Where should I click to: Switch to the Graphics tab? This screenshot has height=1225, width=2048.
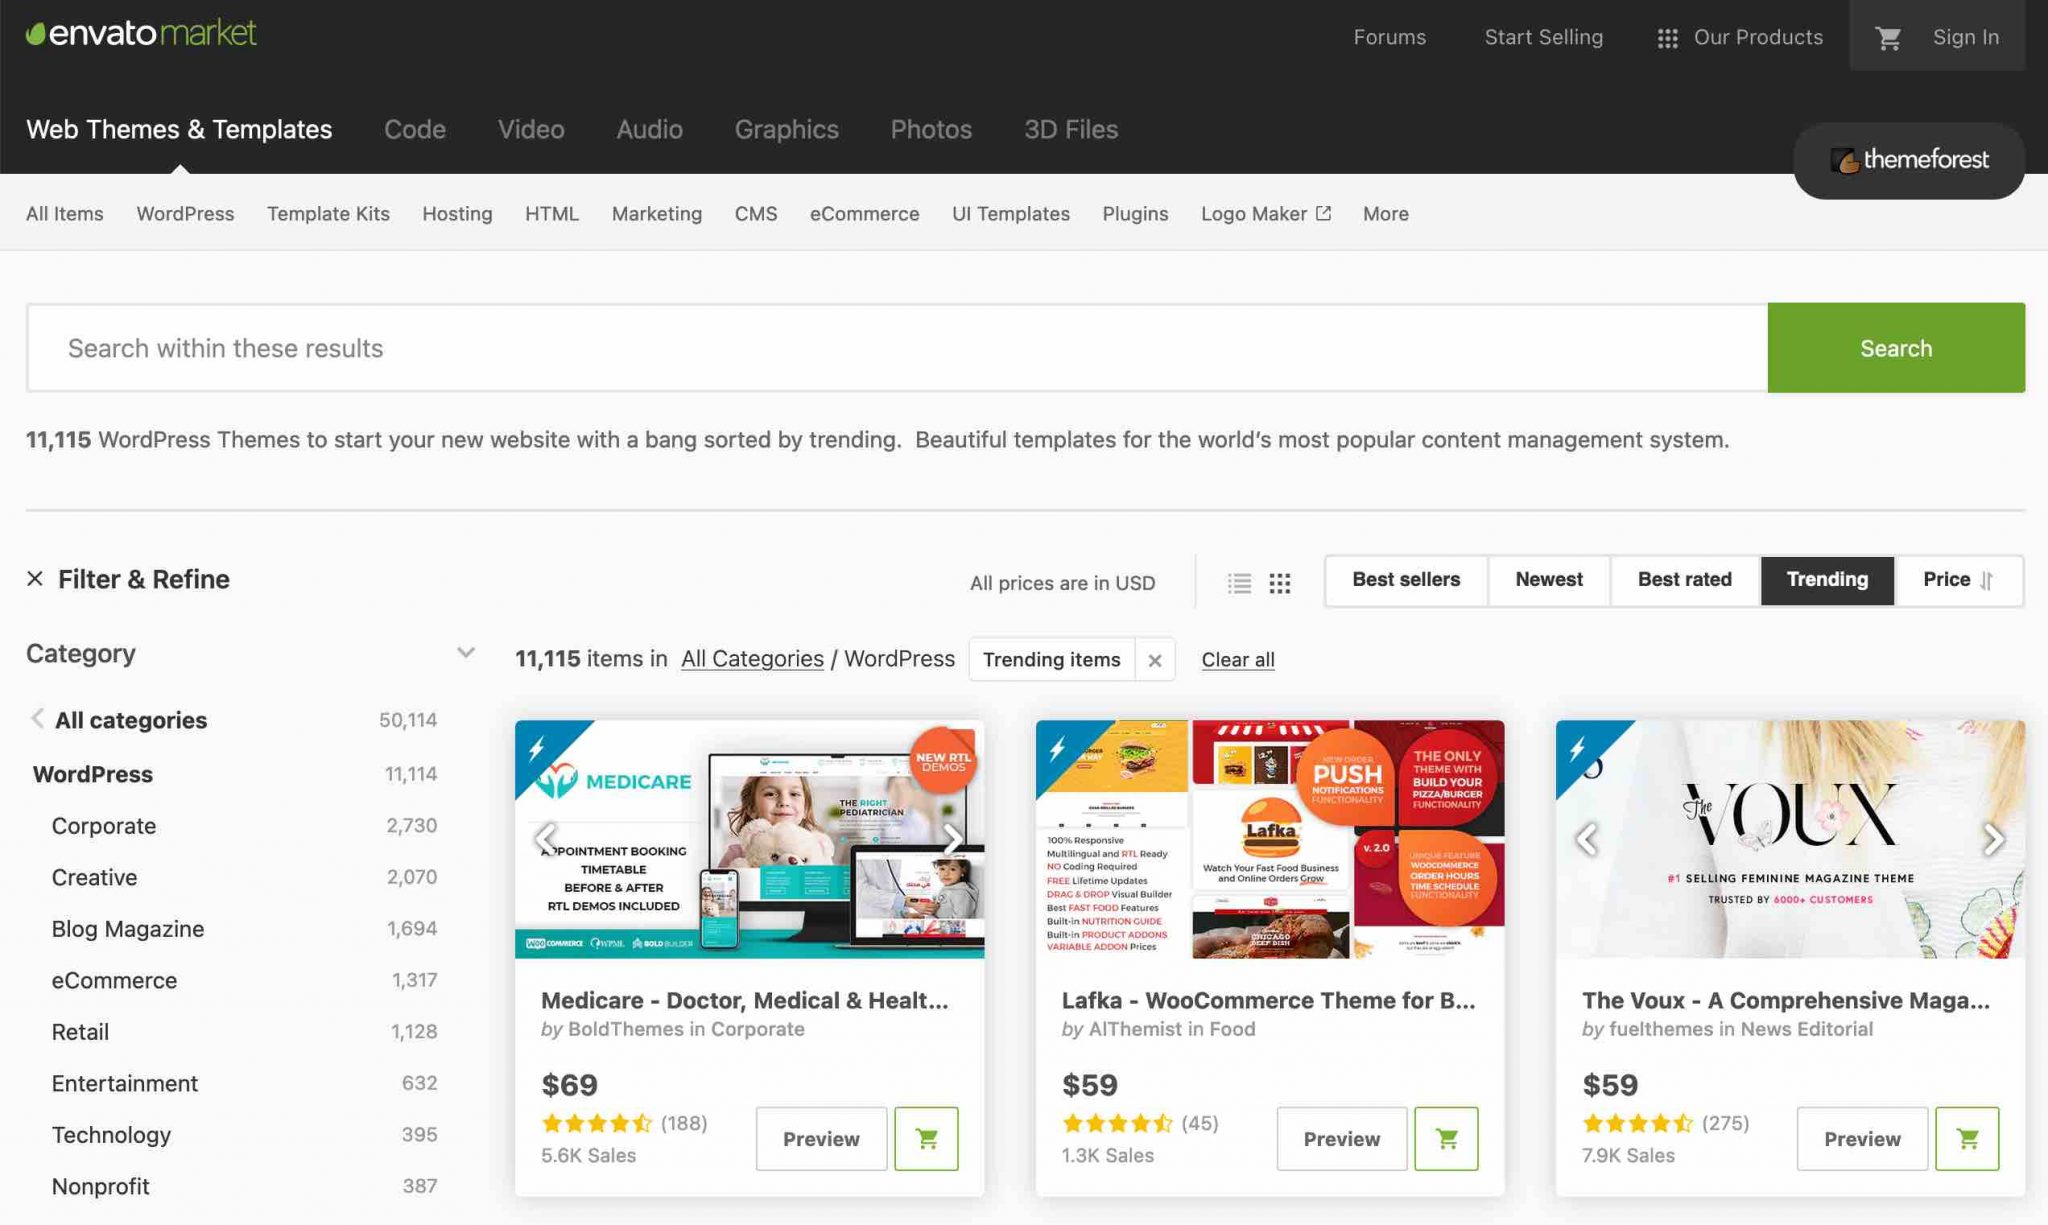pos(786,129)
